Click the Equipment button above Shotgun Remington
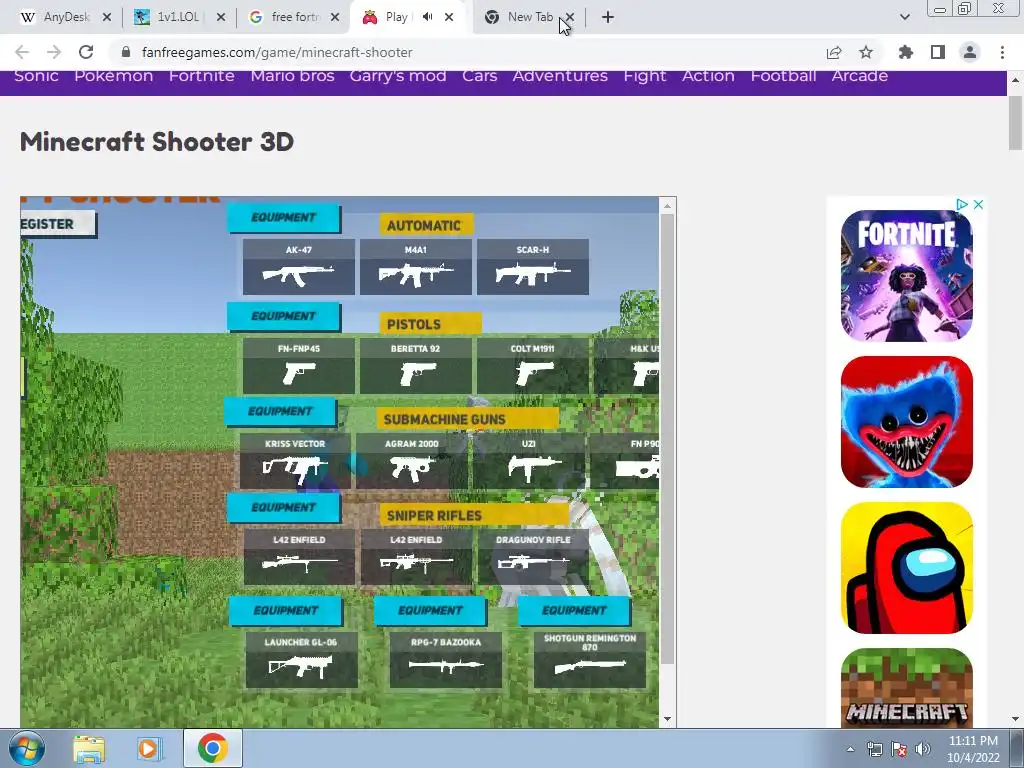The width and height of the screenshot is (1024, 768). 574,611
